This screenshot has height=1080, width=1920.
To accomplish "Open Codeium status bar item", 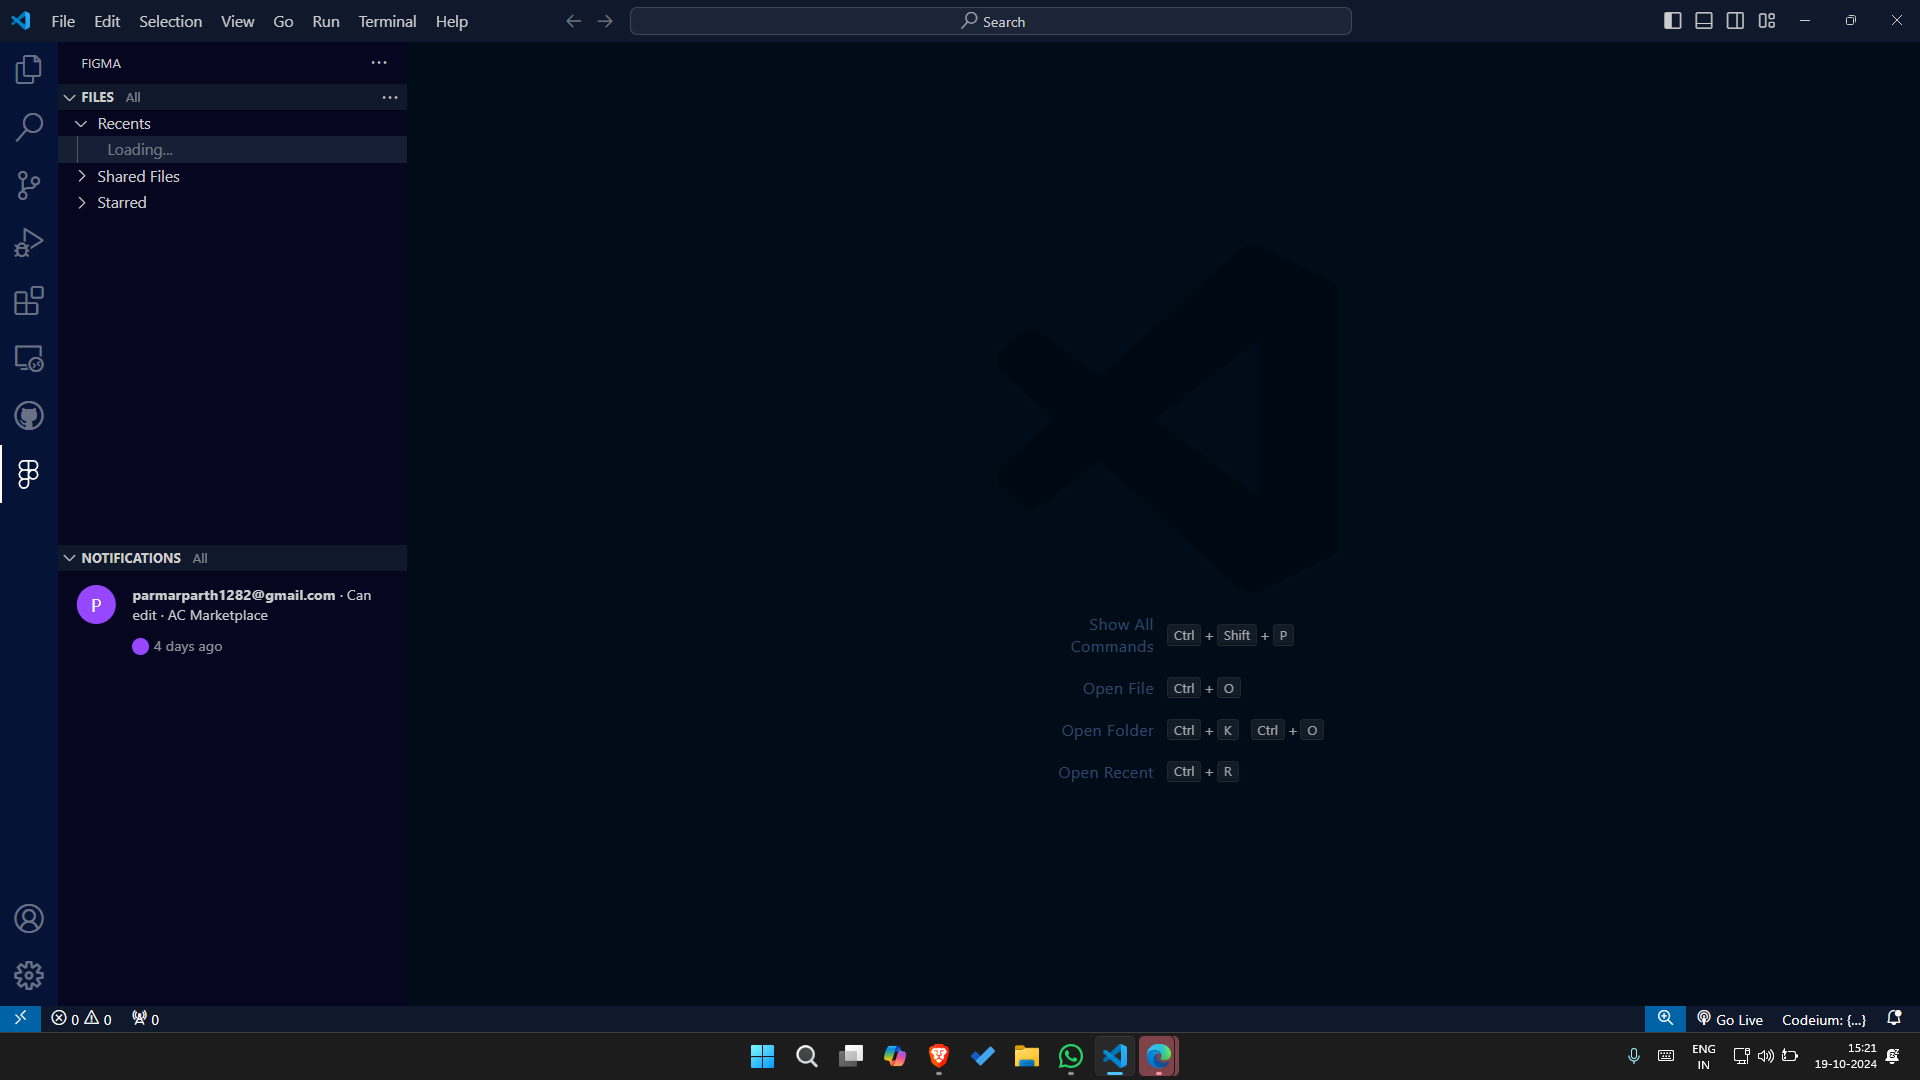I will point(1824,1019).
